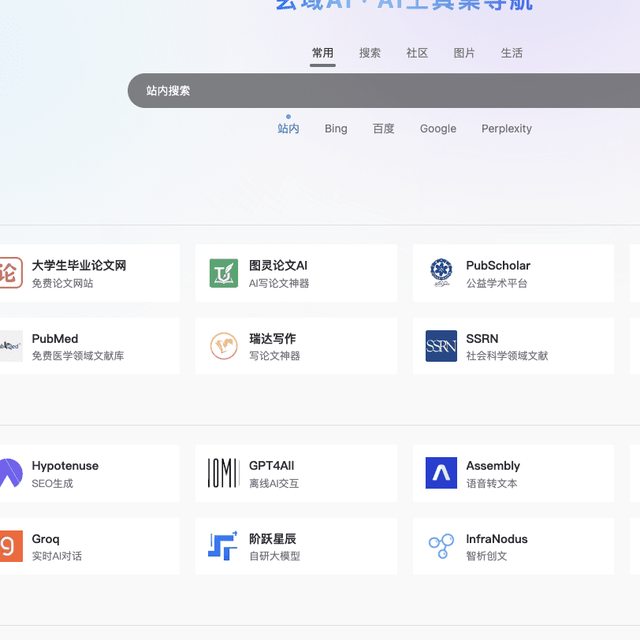Open 图灵论文AI title link
The image size is (640, 640).
pos(278,266)
